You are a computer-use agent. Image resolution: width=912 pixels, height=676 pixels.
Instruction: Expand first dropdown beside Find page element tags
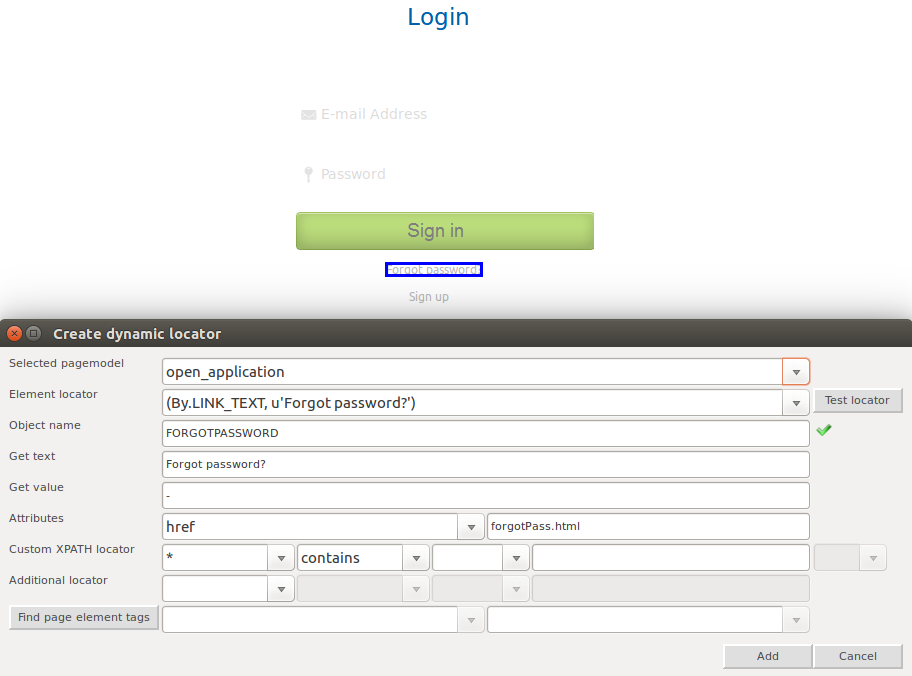(x=471, y=620)
